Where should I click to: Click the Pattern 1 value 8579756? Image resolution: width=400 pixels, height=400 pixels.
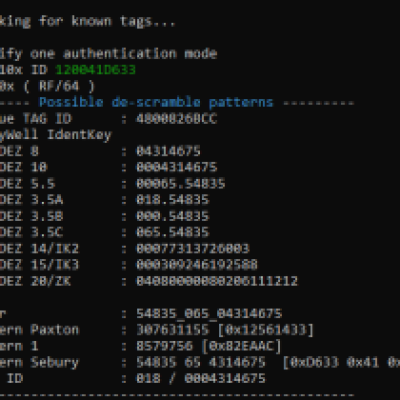tap(164, 346)
